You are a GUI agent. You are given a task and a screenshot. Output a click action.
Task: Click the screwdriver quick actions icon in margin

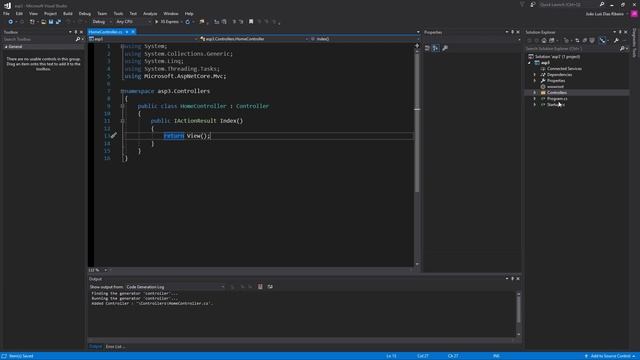[x=114, y=136]
